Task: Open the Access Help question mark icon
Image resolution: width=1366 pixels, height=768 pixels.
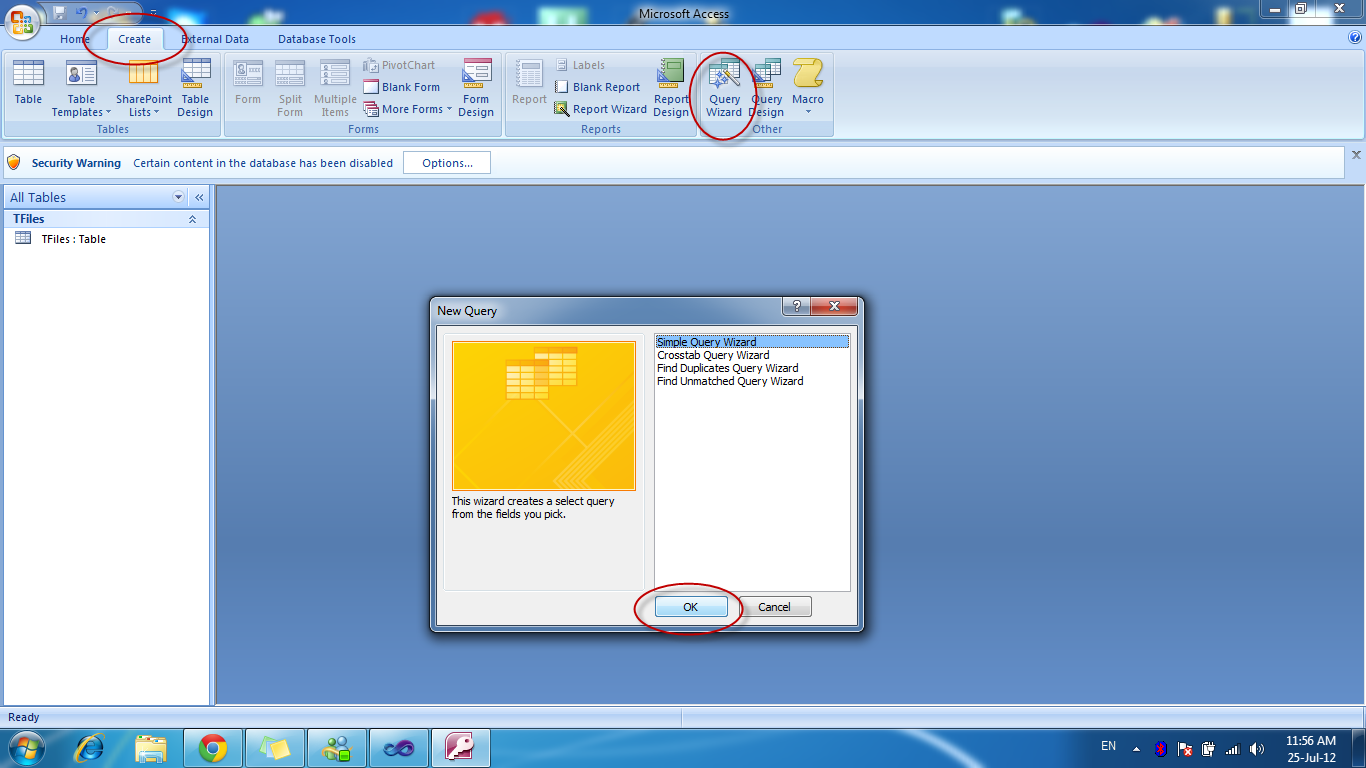Action: pos(1355,38)
